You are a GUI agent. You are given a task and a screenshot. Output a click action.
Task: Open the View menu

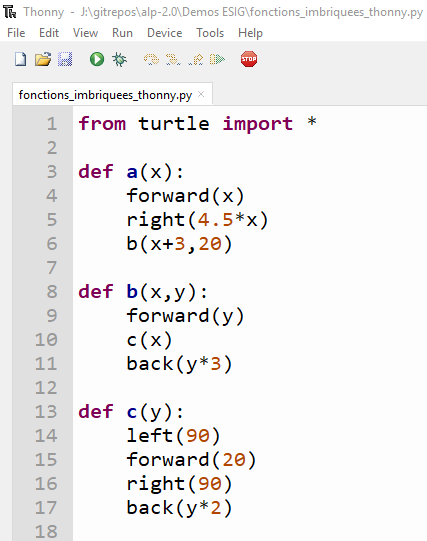tap(86, 33)
